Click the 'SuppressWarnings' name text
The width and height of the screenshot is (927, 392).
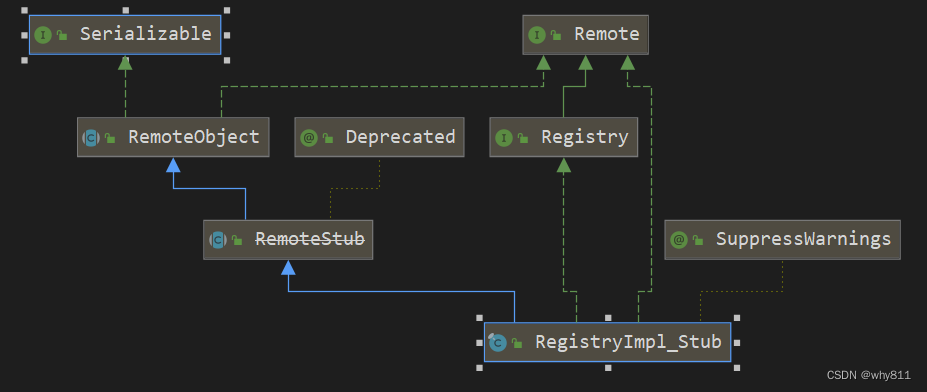pyautogui.click(x=803, y=239)
